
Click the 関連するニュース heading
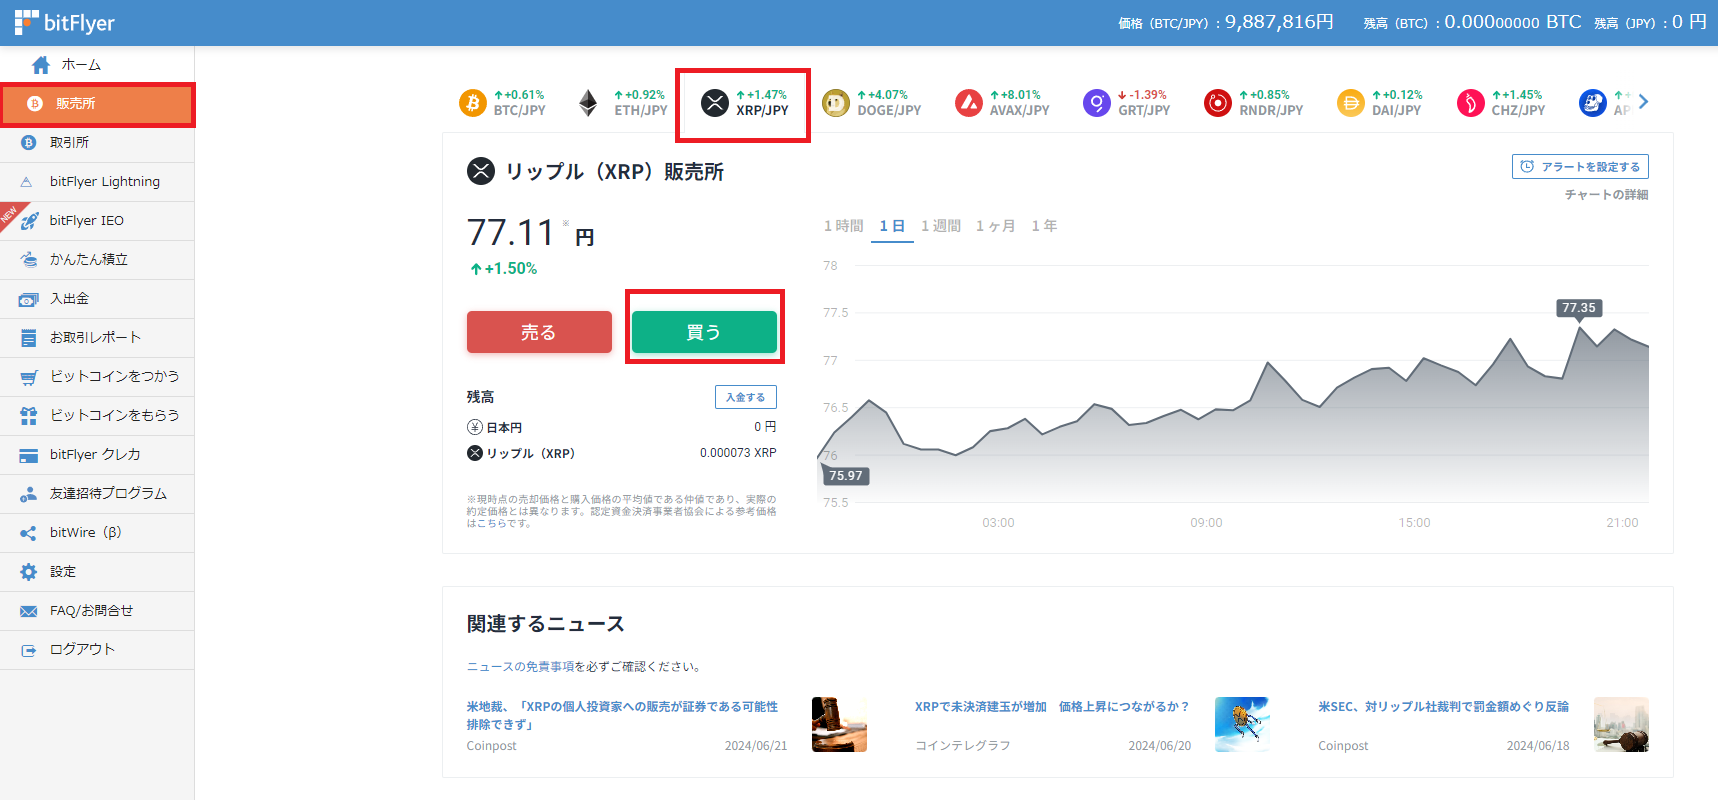(x=546, y=624)
